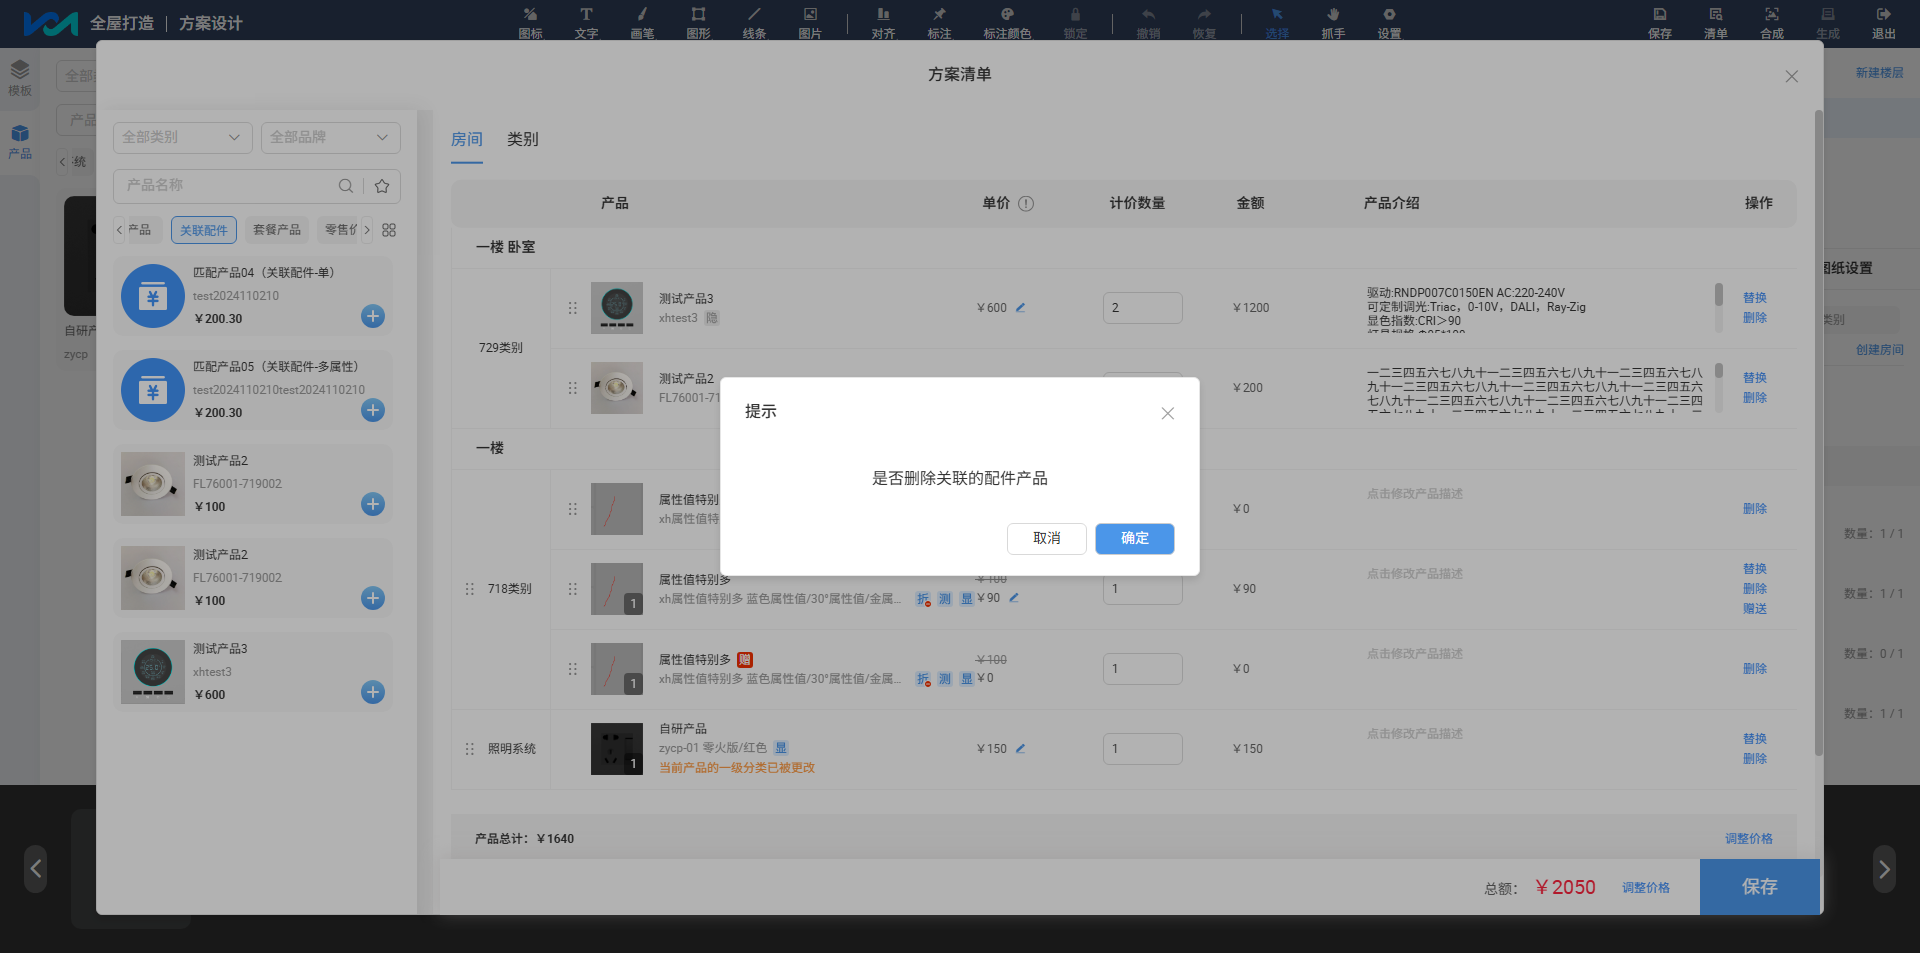Click the 测试产品3 description scrollbar
The width and height of the screenshot is (1920, 953).
1719,294
